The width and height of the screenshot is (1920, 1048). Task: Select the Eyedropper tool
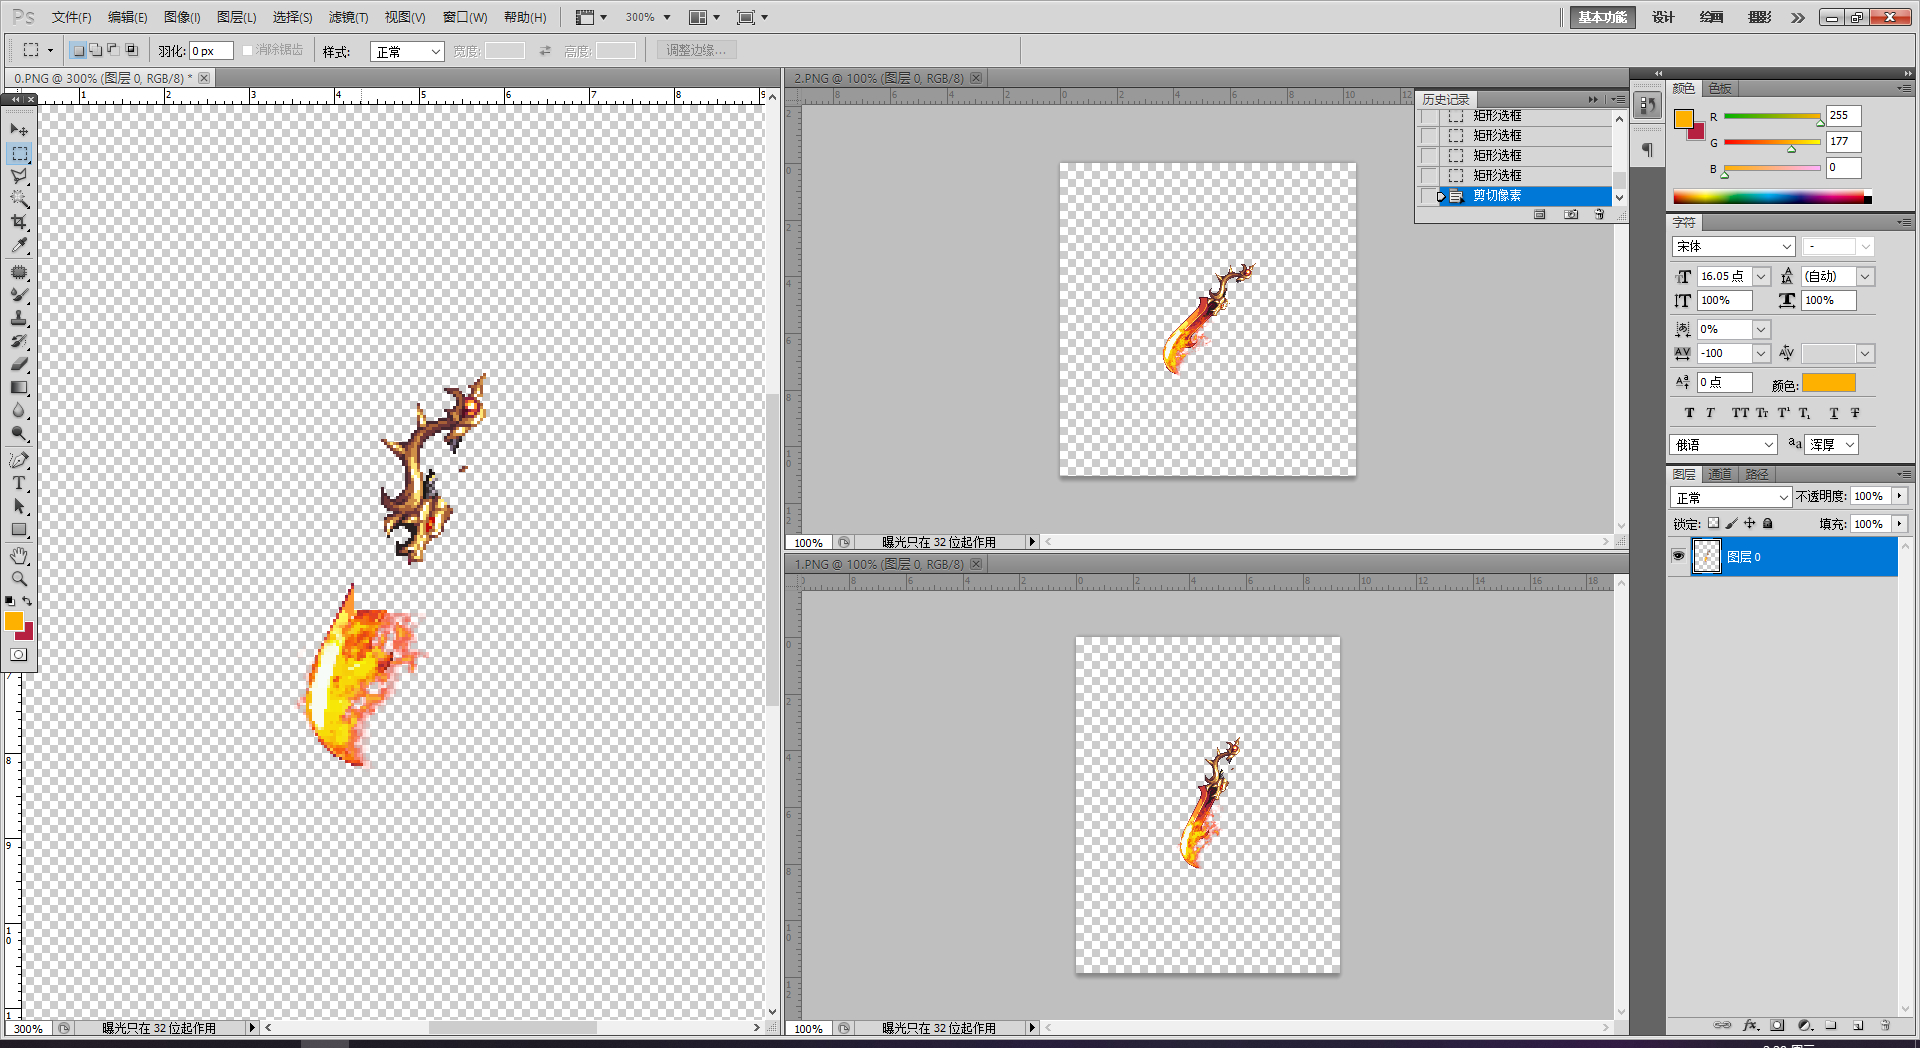coord(19,246)
